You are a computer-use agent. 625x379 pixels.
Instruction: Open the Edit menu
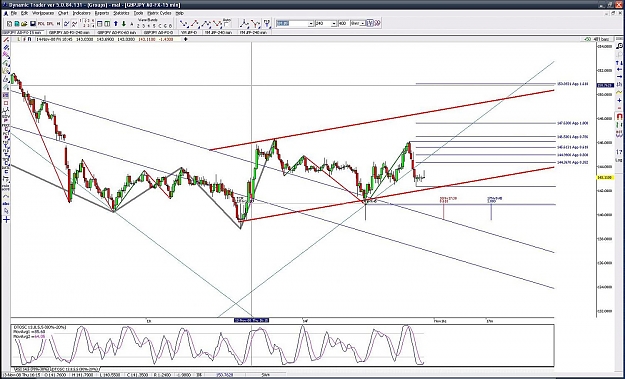pos(24,13)
